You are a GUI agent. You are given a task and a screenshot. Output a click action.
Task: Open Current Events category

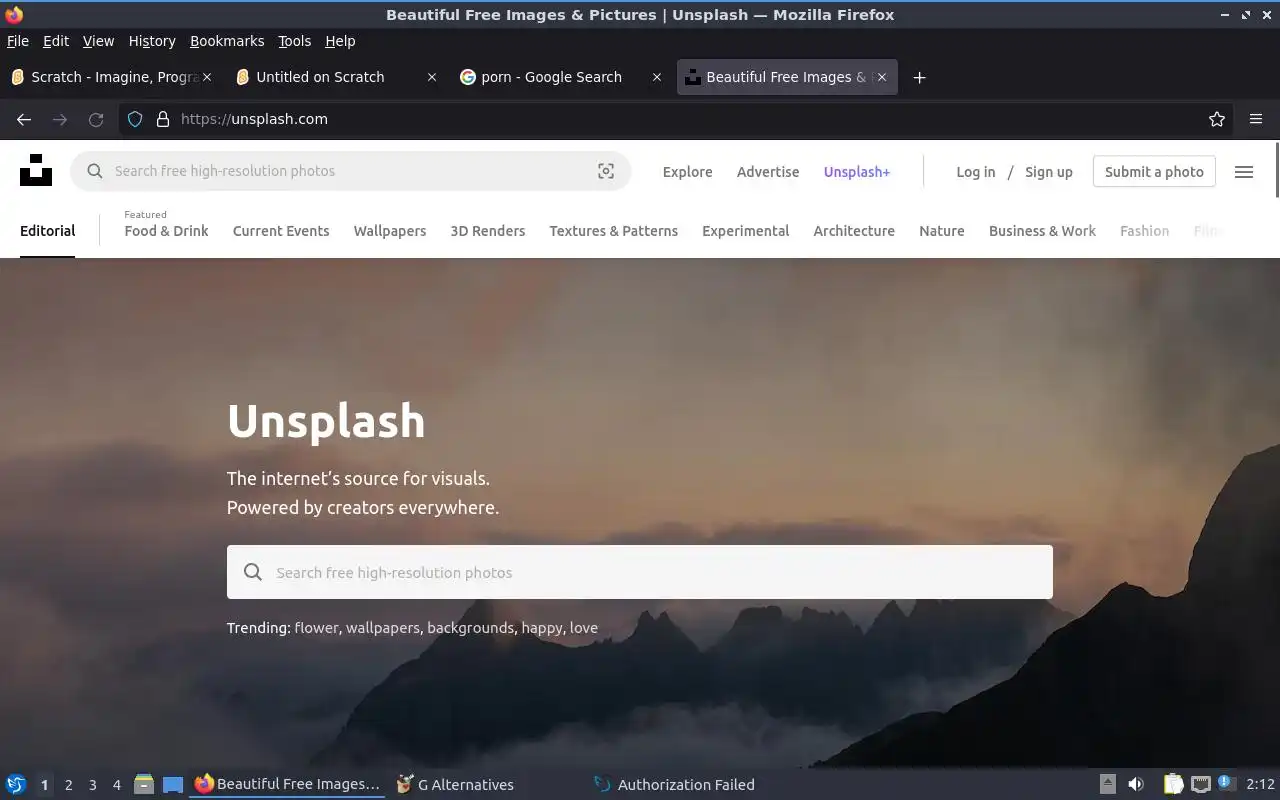[281, 231]
